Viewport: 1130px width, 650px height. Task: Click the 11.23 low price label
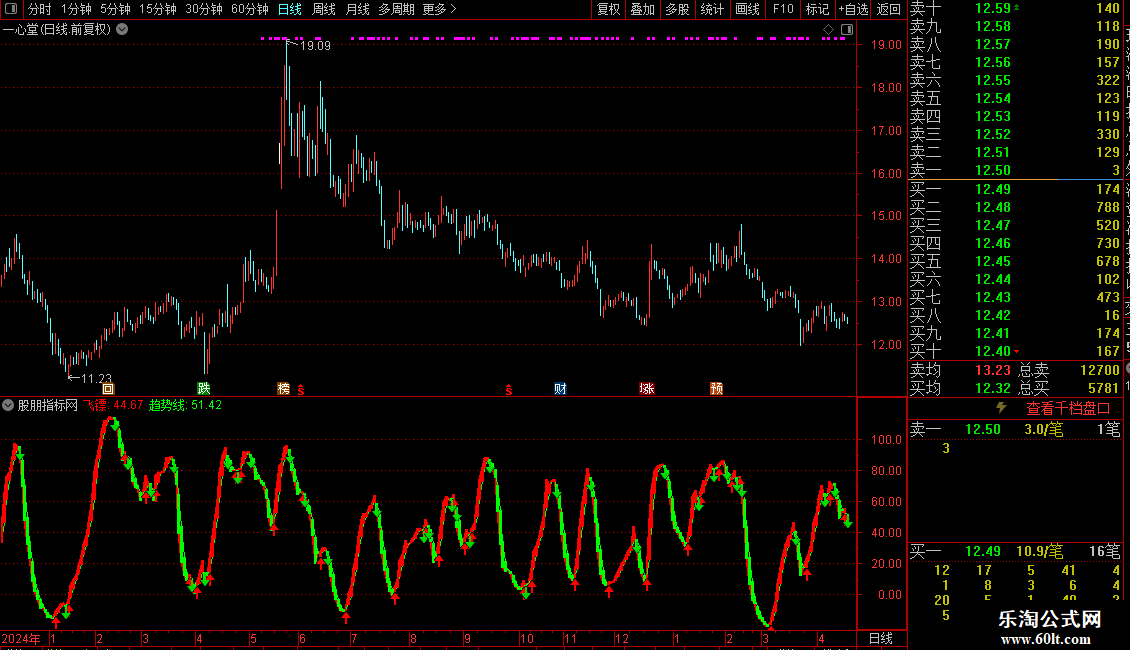(x=97, y=378)
